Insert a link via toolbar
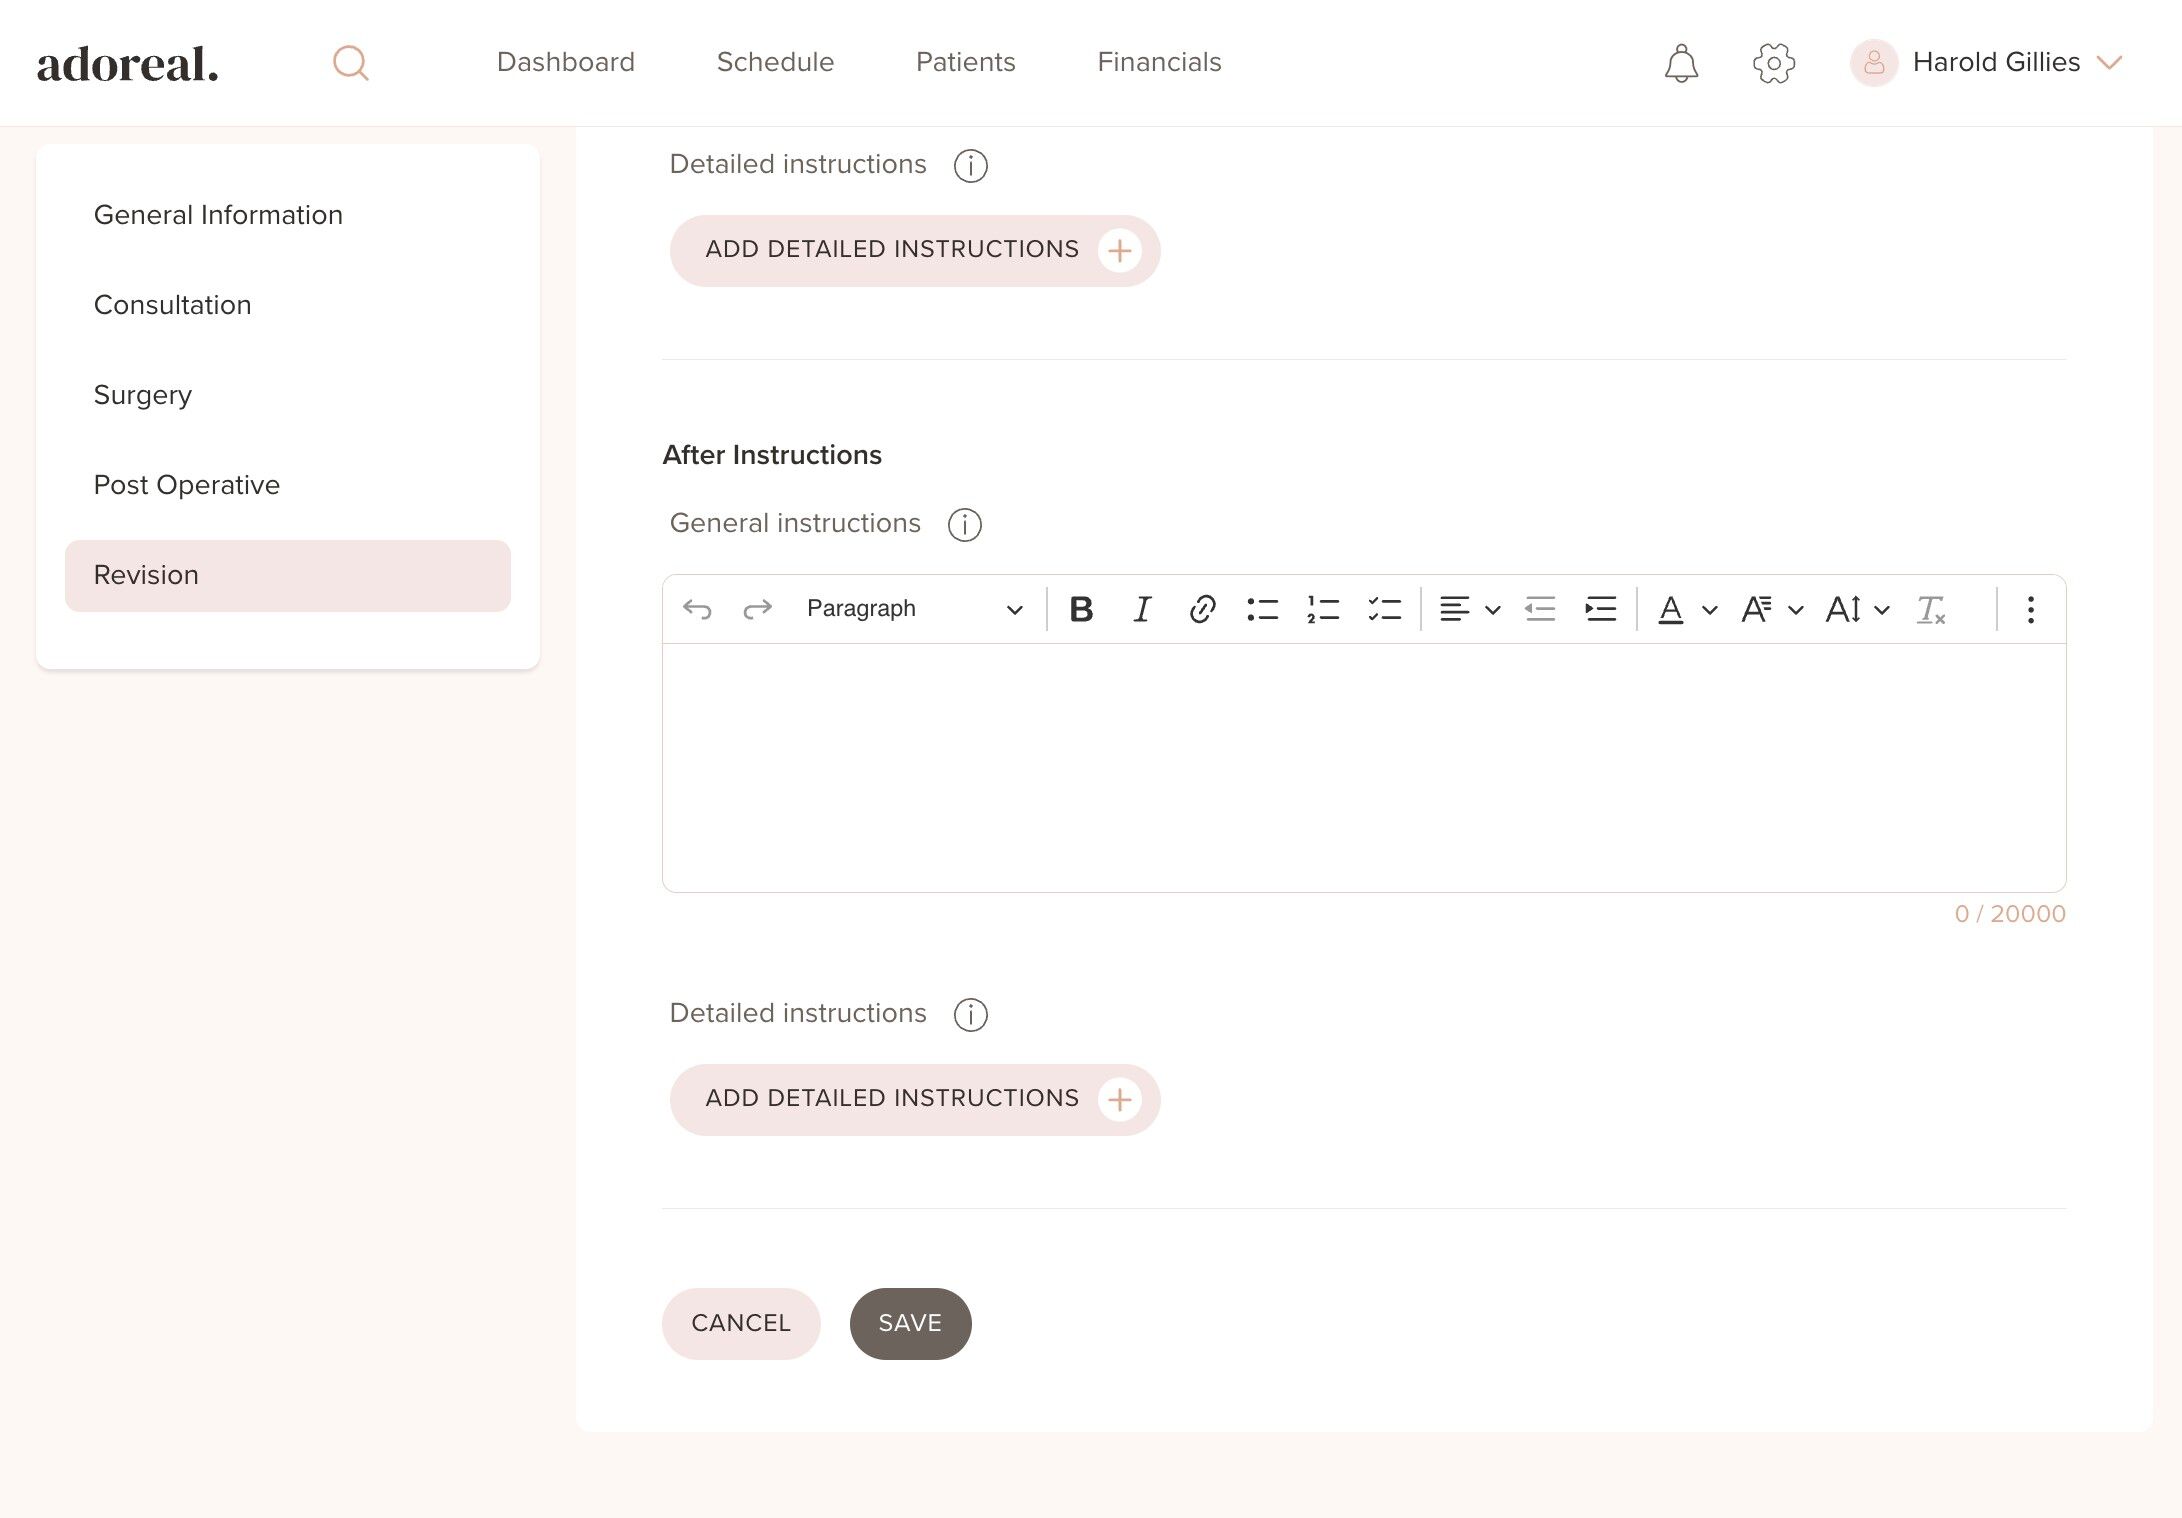This screenshot has width=2182, height=1518. click(1202, 609)
